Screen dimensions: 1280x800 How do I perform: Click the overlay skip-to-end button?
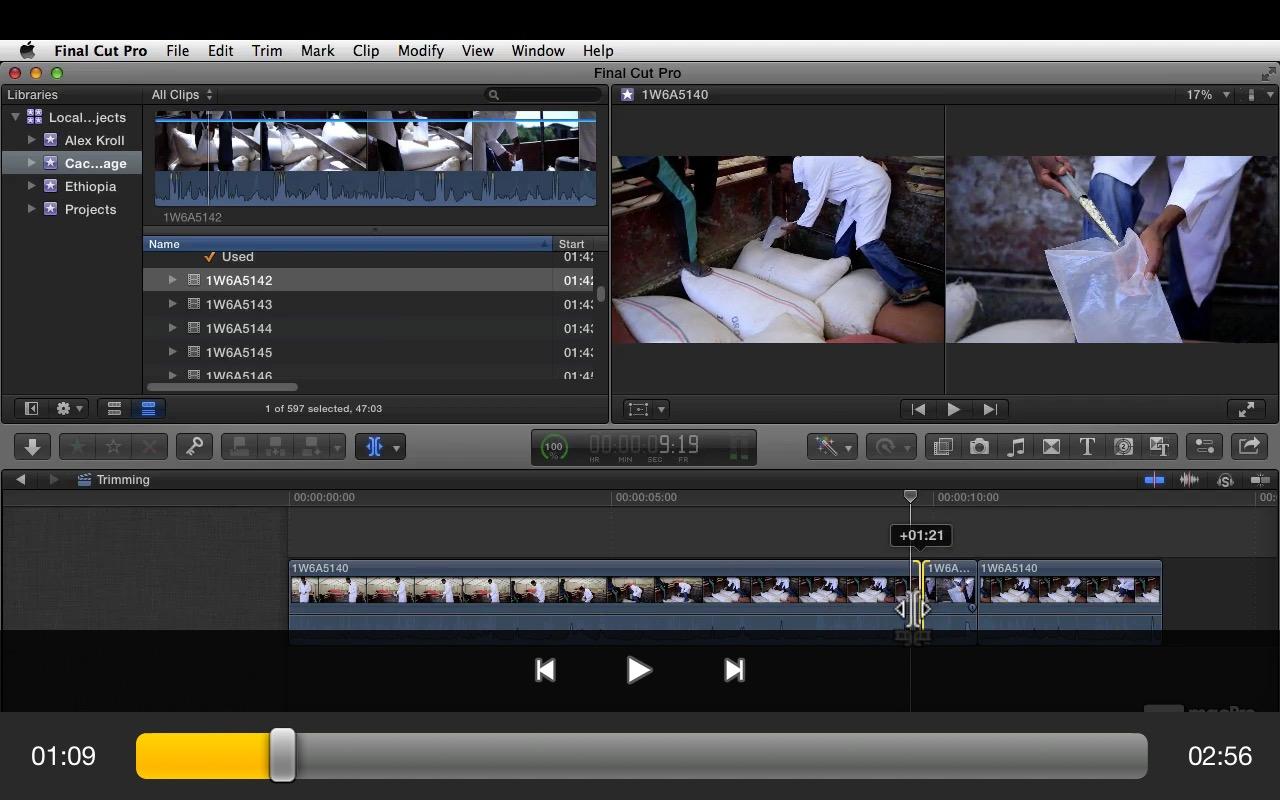[x=734, y=670]
